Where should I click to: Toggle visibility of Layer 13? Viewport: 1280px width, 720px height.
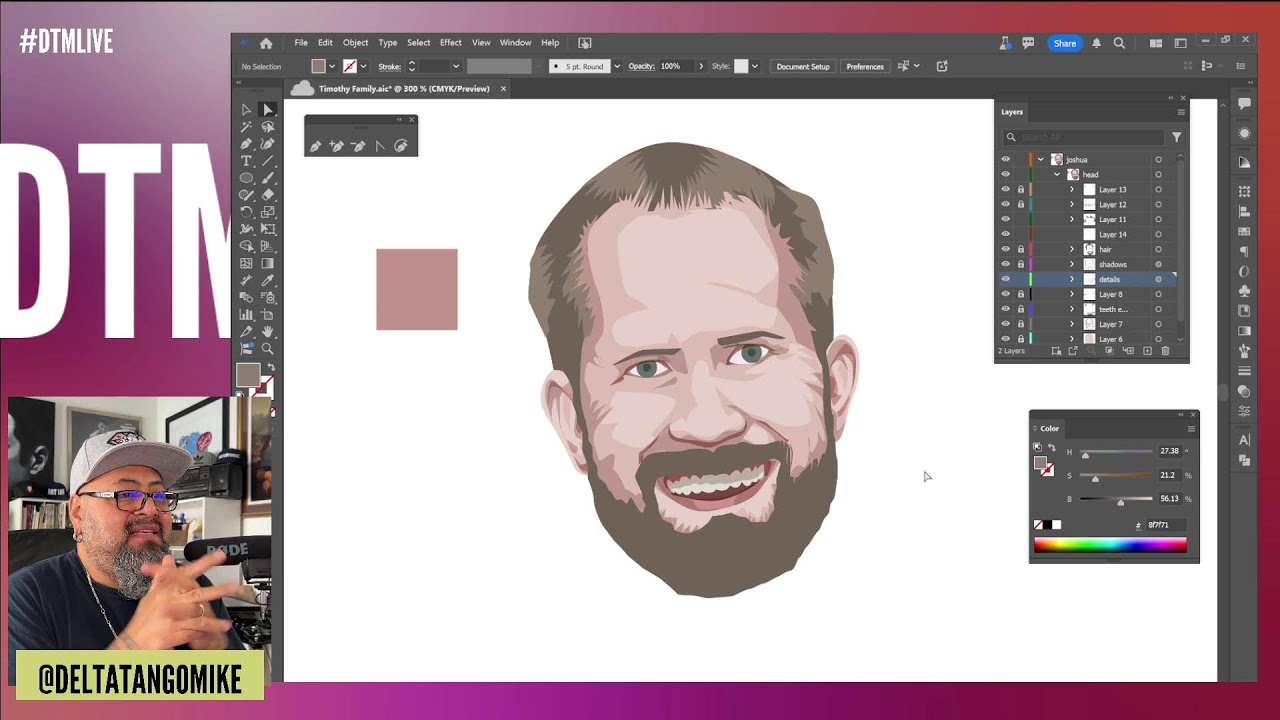point(1006,189)
